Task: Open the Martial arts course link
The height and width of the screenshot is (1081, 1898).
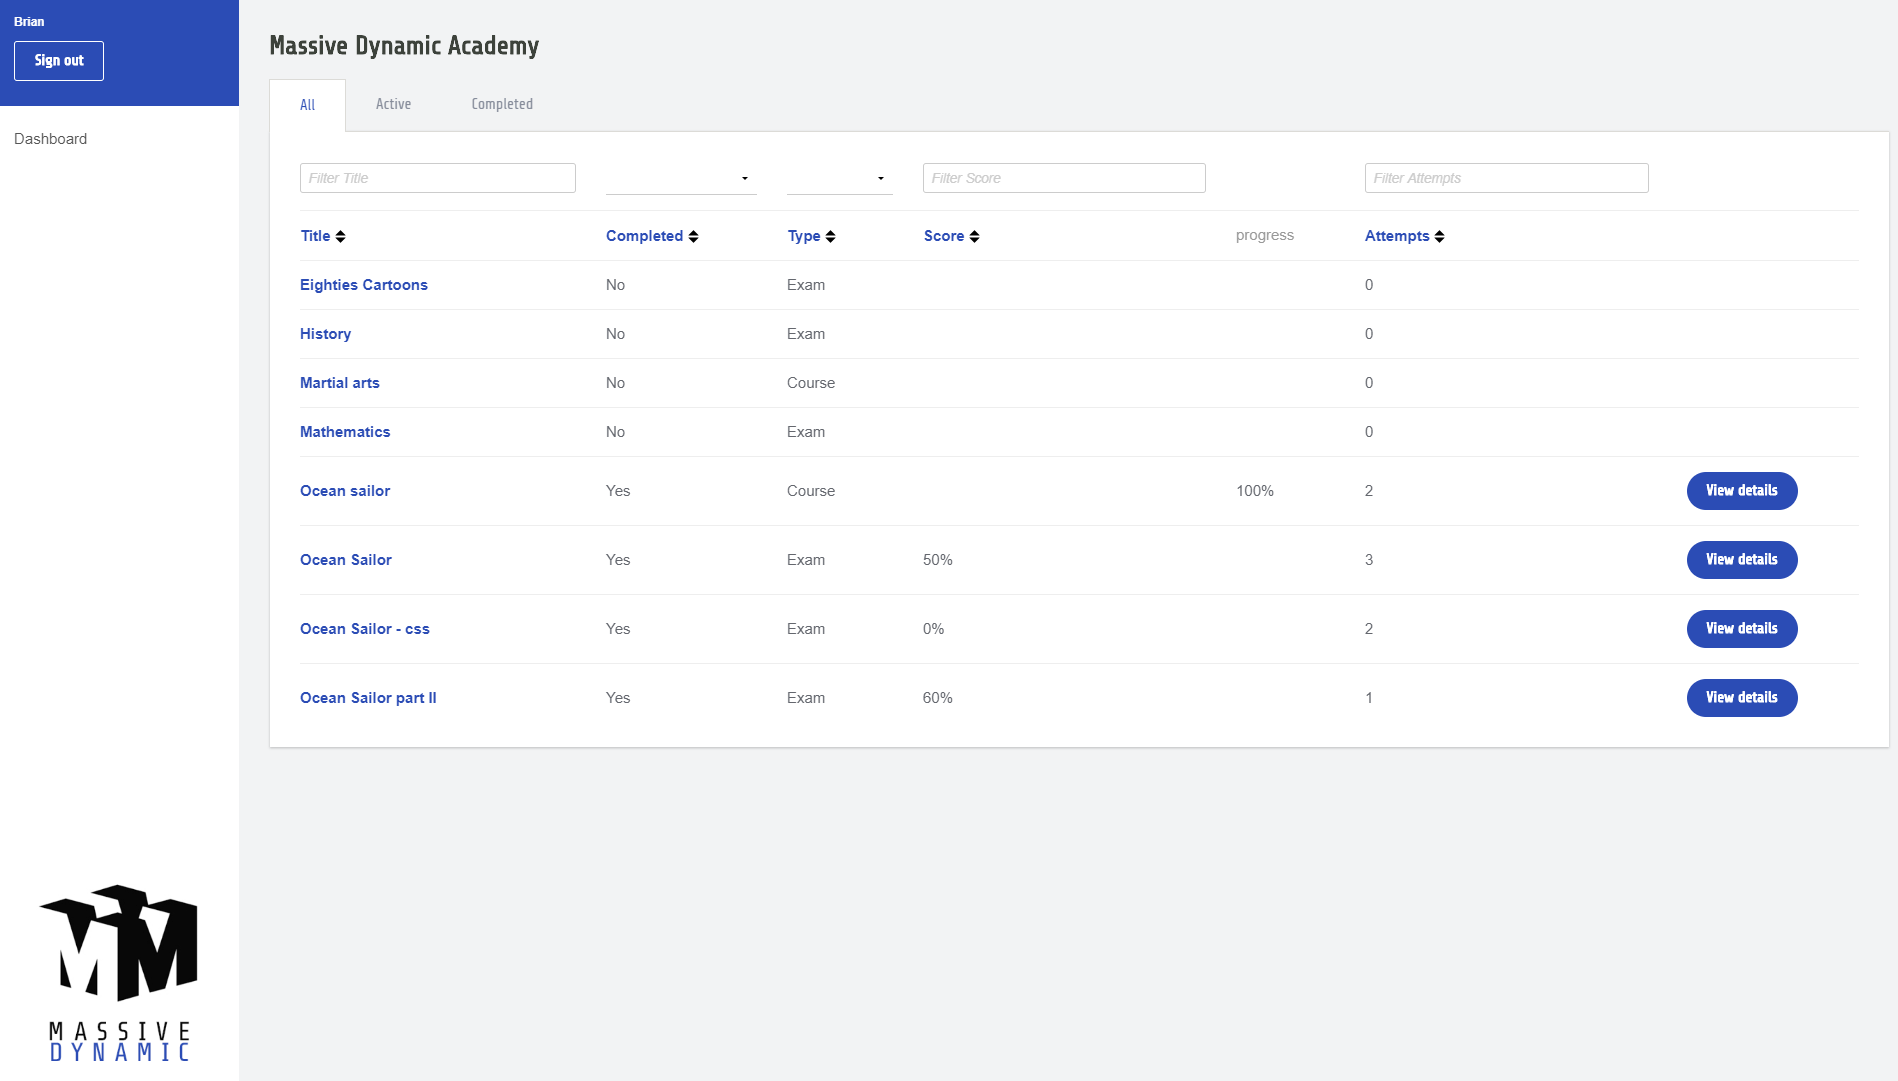Action: (340, 383)
